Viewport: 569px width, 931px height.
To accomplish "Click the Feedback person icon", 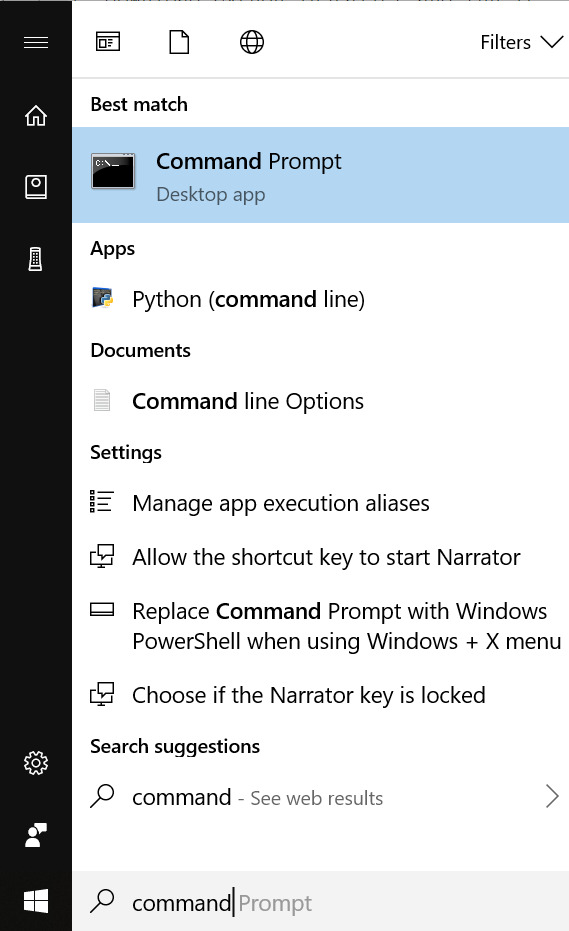I will coord(36,835).
